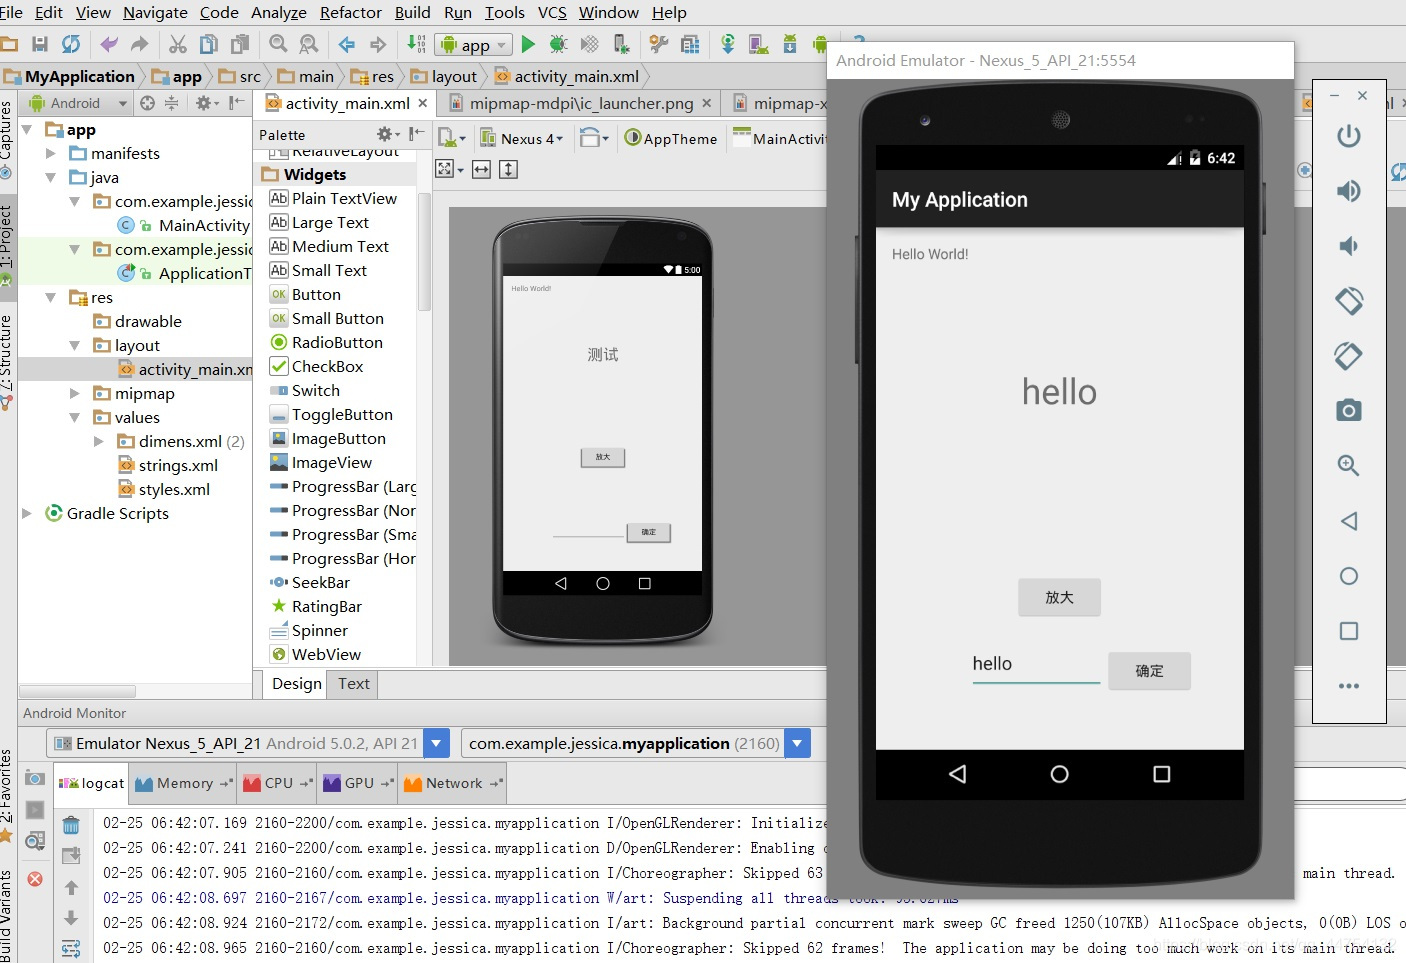This screenshot has height=963, width=1406.
Task: Open the Build menu
Action: pos(413,12)
